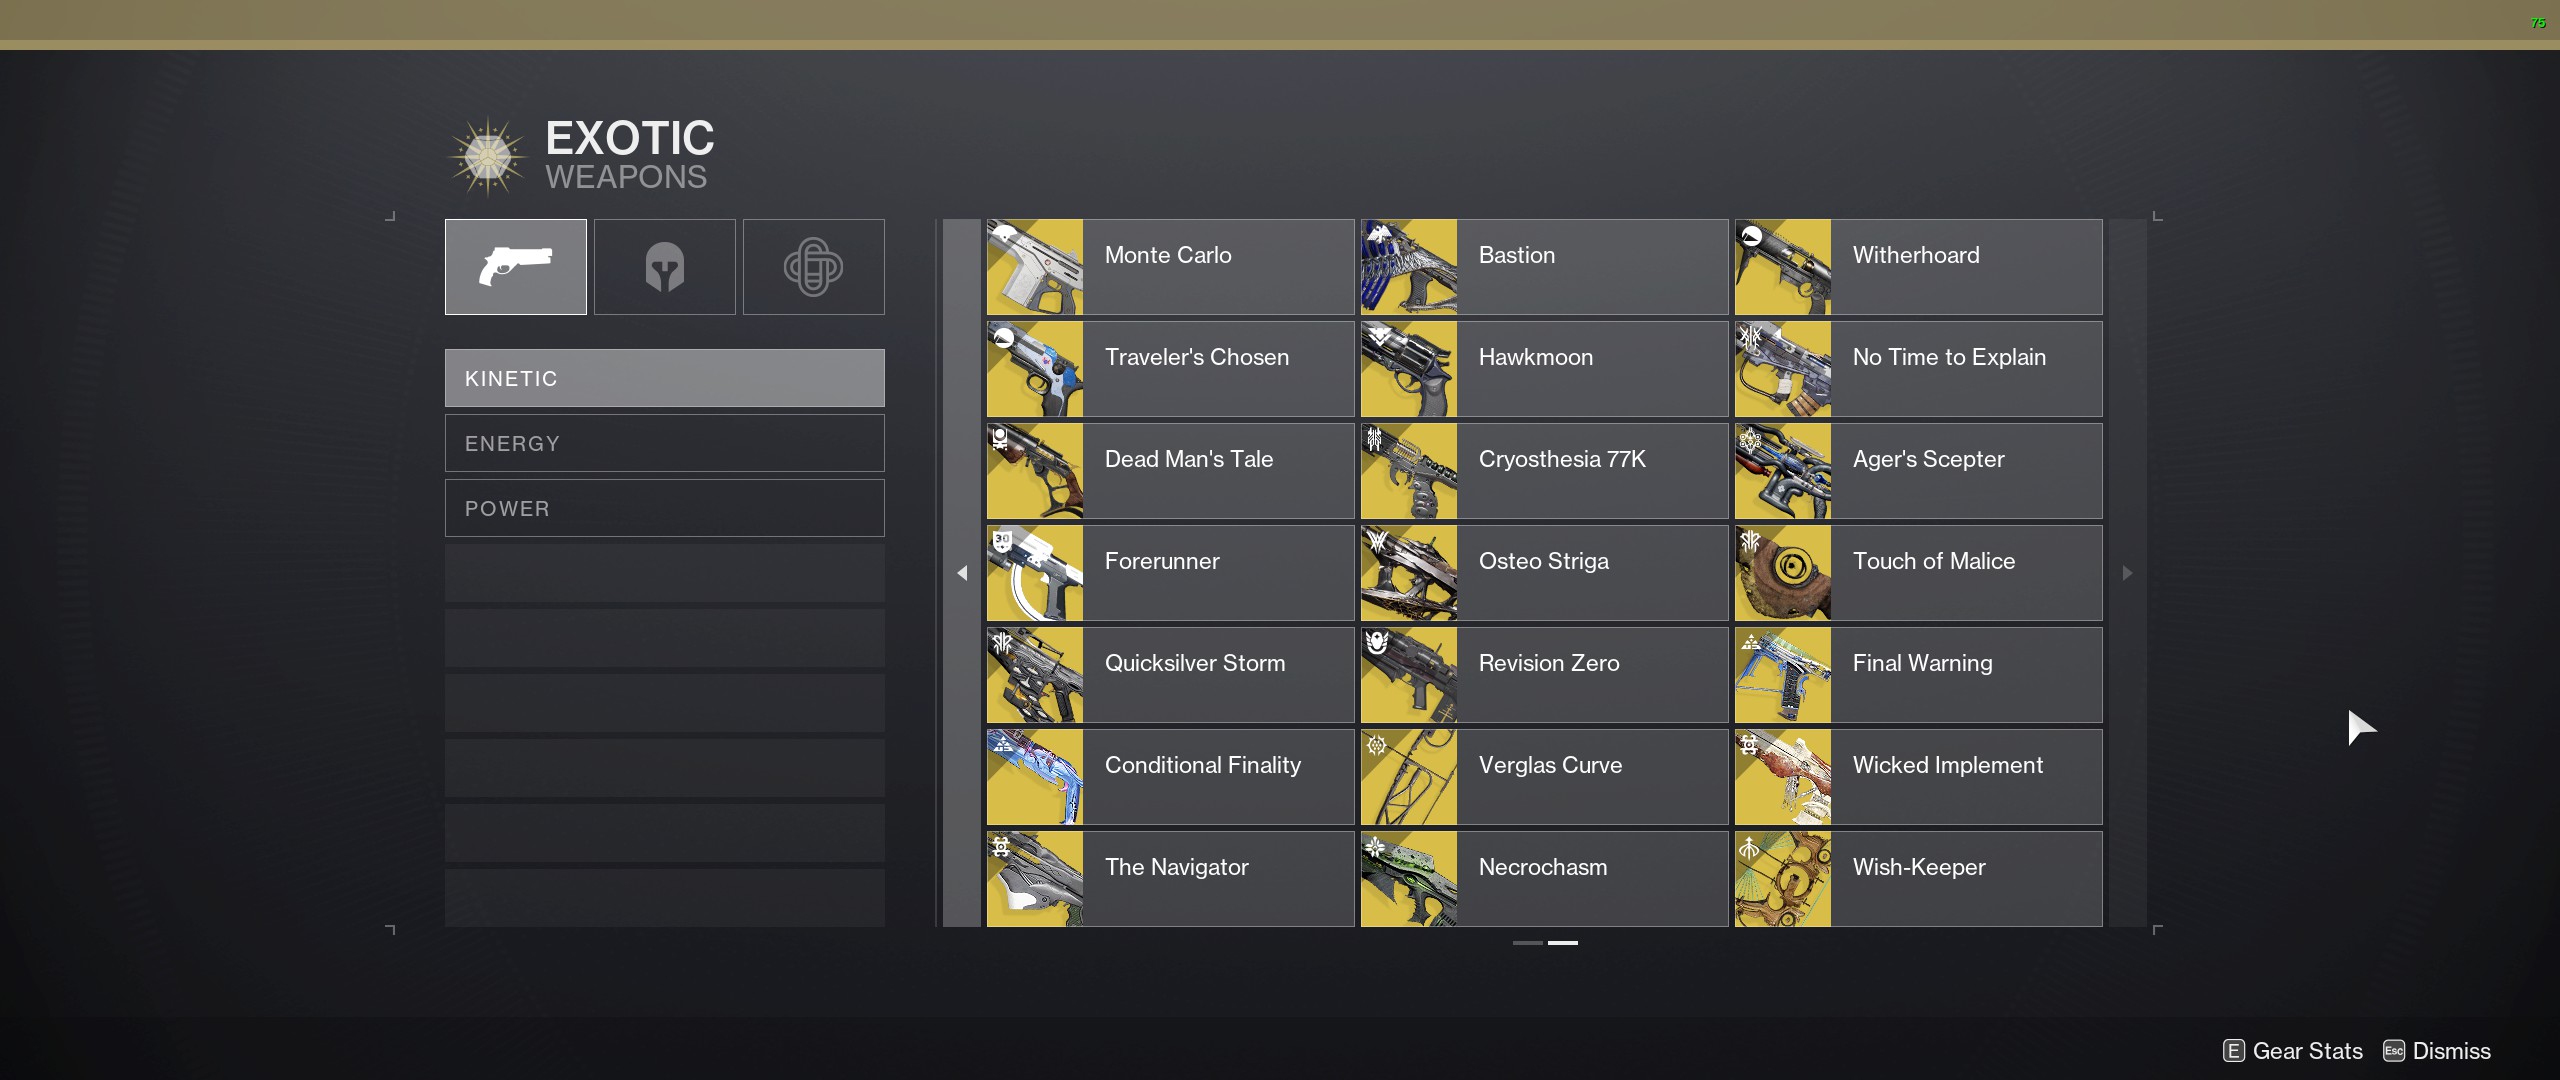Click the Touch of Malice weapon icon
This screenshot has height=1080, width=2560.
1782,573
